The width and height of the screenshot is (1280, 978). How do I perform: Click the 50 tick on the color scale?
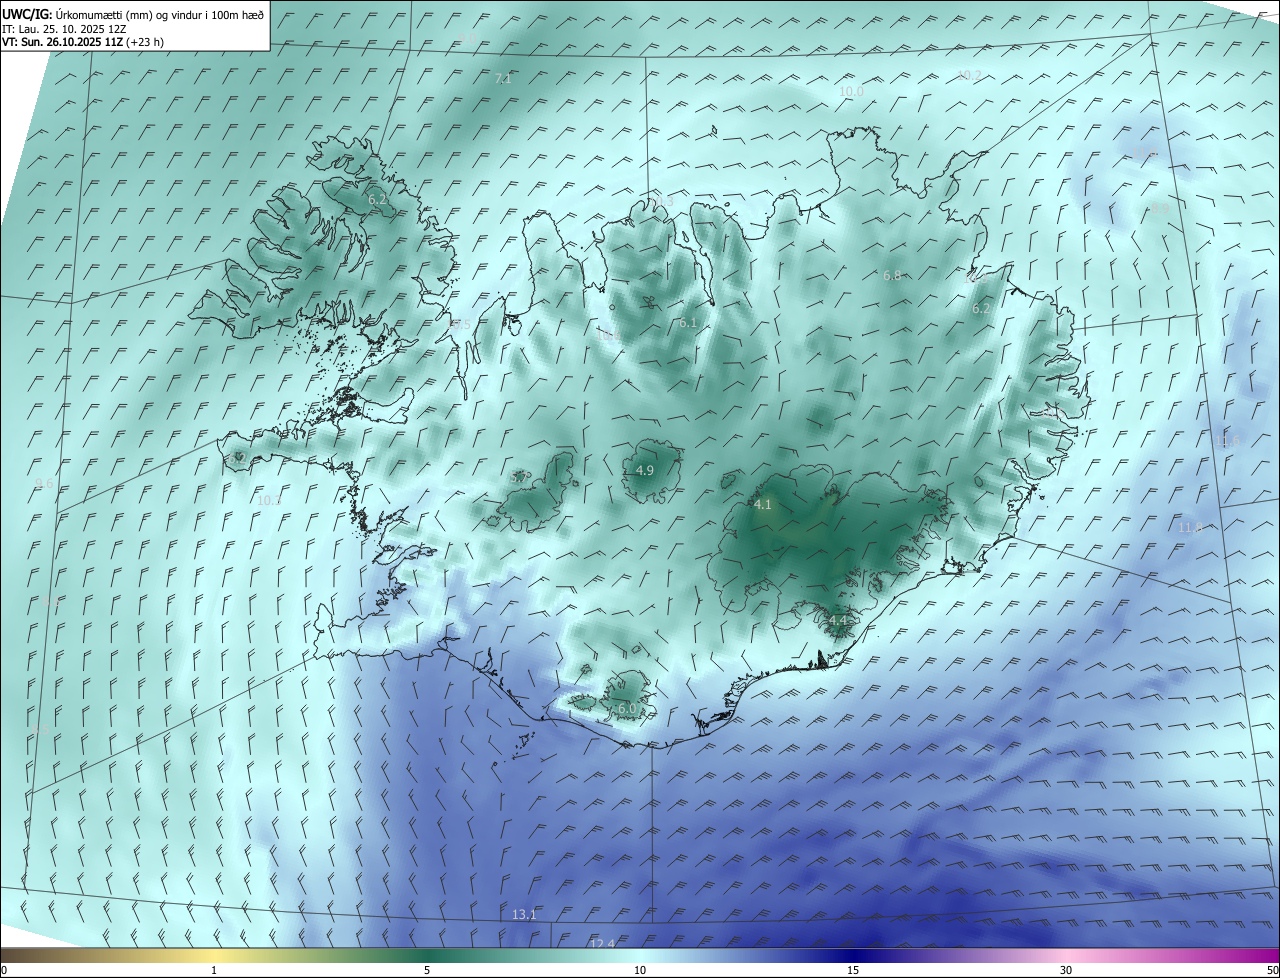point(1272,970)
